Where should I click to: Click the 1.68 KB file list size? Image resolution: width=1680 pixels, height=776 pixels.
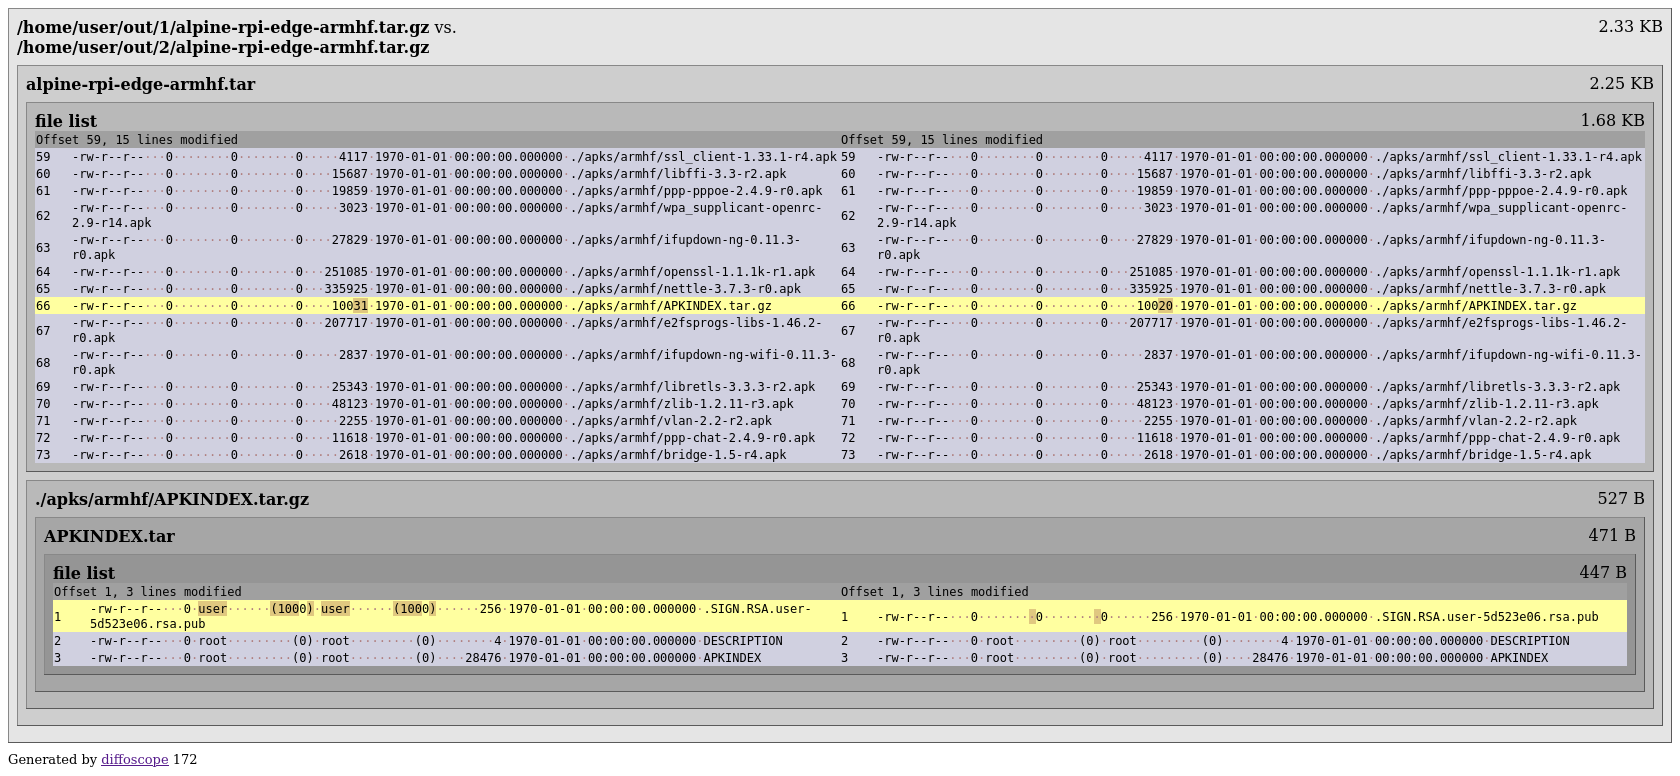tap(1611, 121)
